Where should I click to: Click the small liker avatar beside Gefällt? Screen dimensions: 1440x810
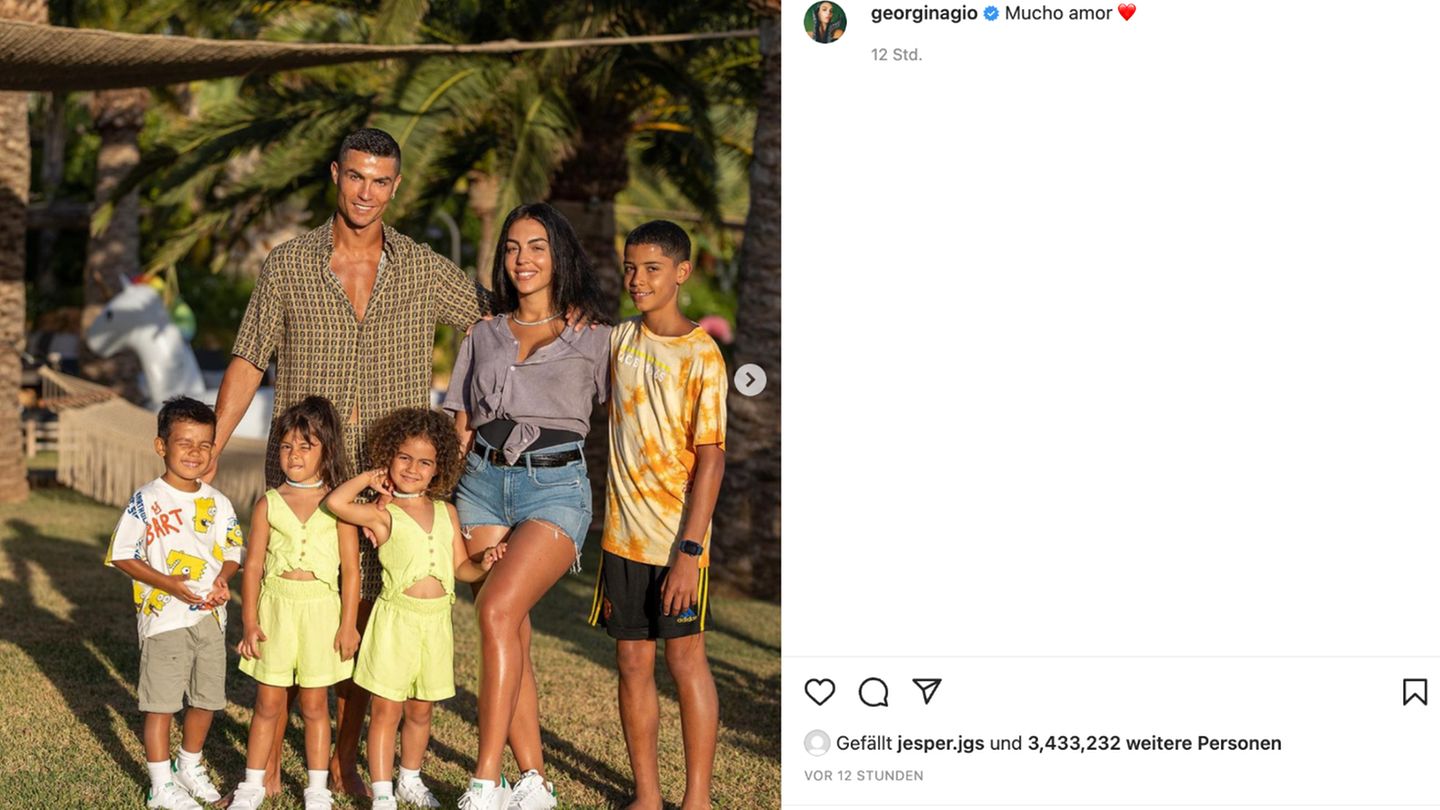coord(817,743)
